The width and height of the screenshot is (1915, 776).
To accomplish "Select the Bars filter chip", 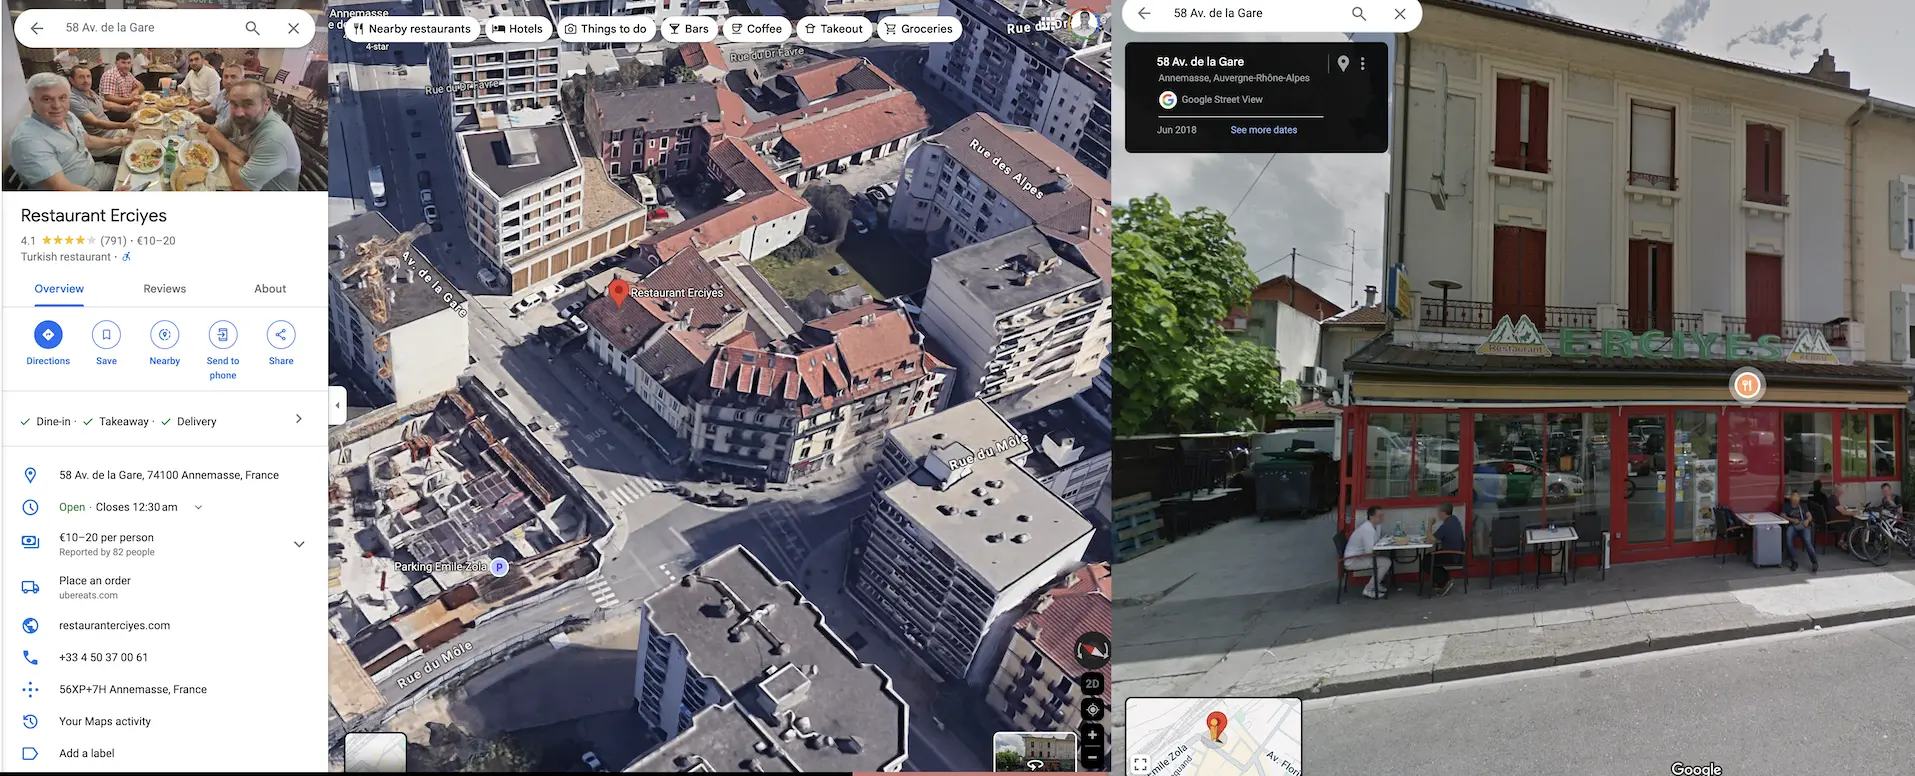I will coord(688,29).
